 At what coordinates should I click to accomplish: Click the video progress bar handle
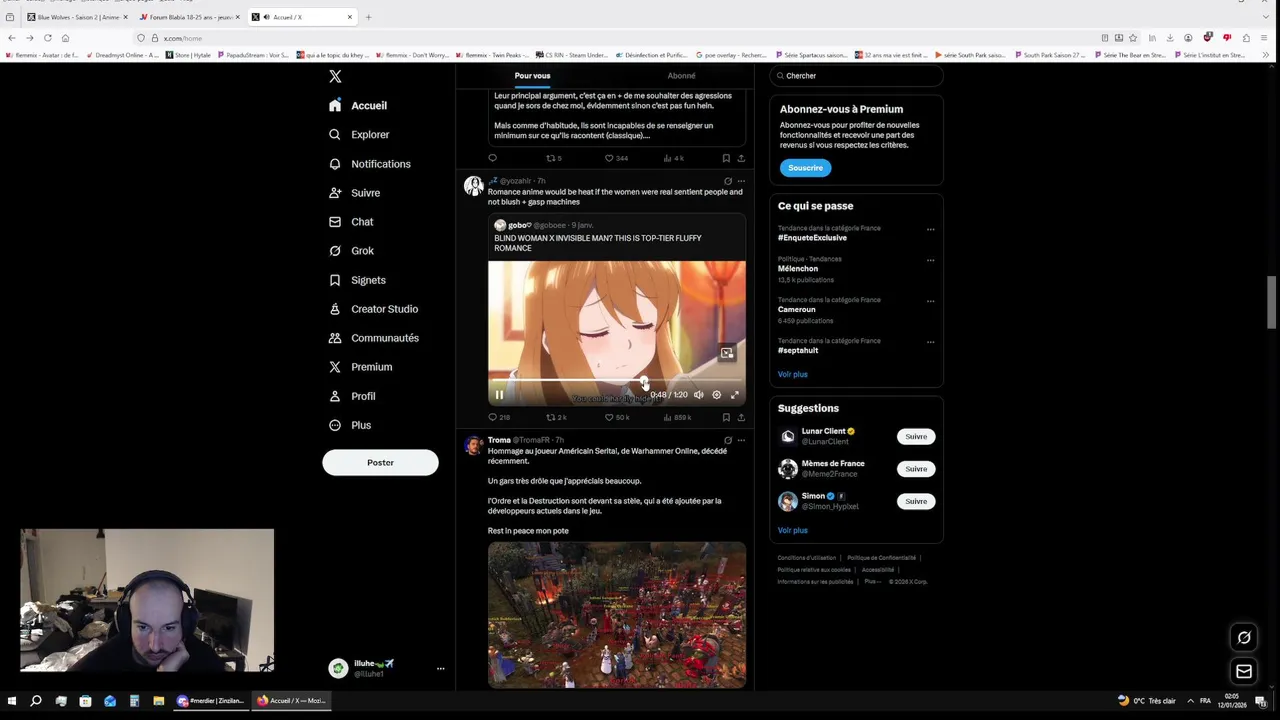pyautogui.click(x=644, y=382)
